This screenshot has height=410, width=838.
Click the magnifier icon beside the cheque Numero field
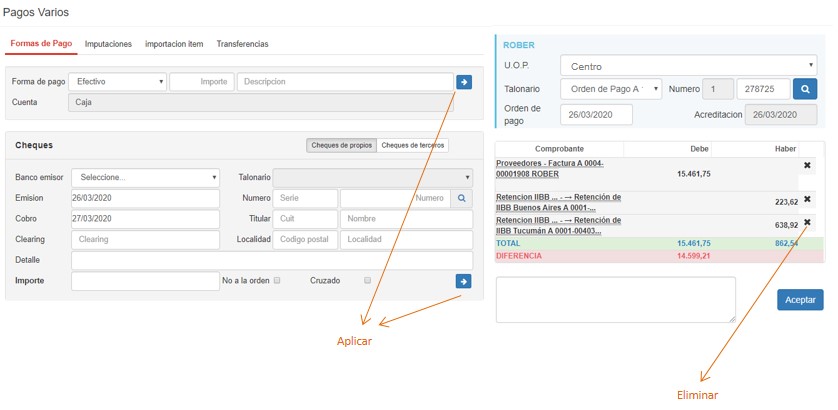click(461, 198)
